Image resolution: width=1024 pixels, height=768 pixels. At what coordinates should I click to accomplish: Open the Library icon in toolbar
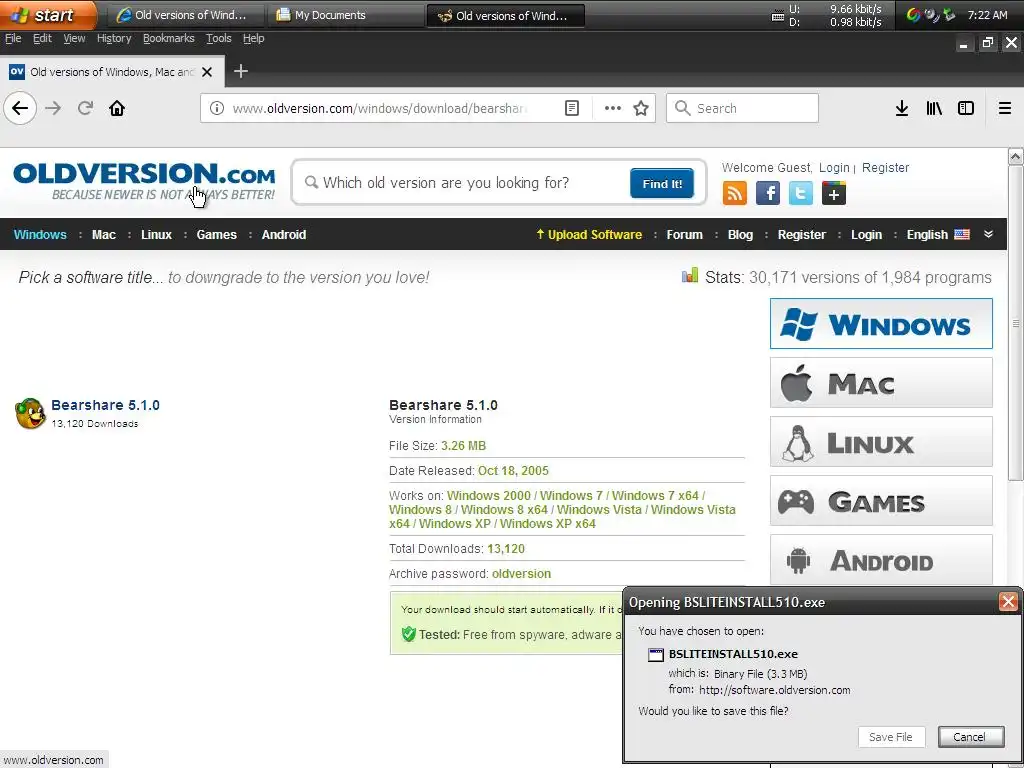point(934,108)
